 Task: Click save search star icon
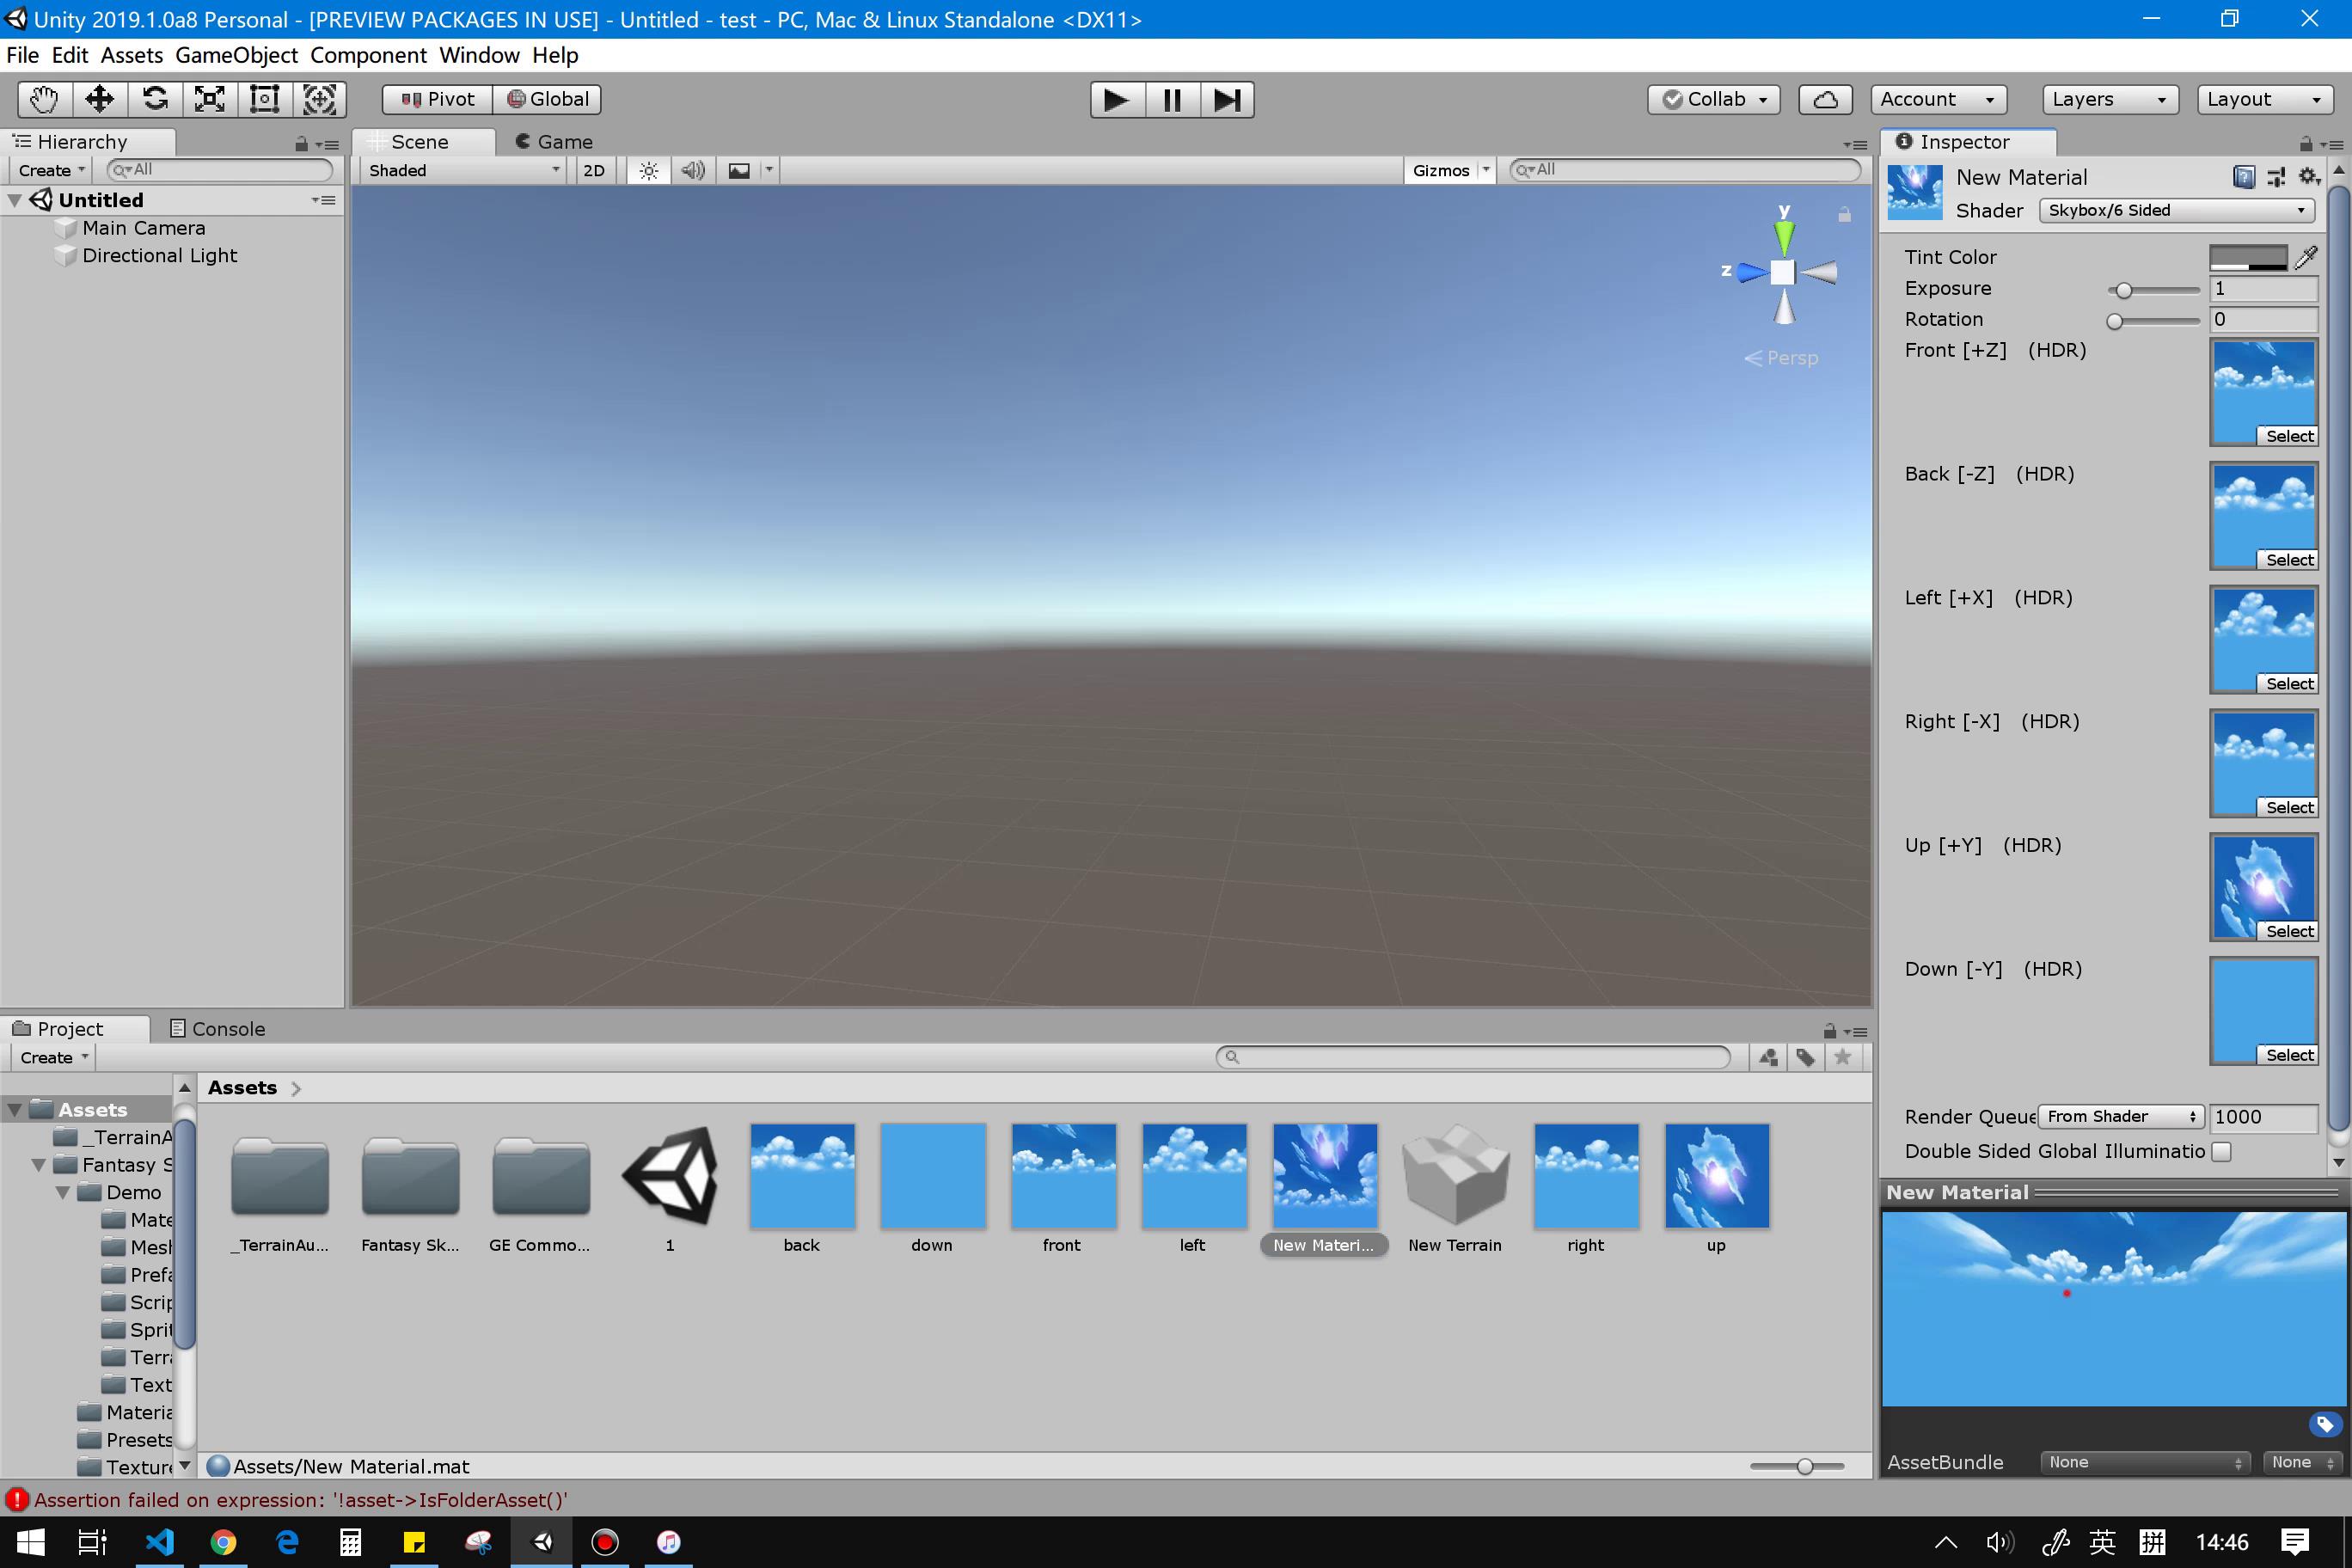point(1842,1057)
